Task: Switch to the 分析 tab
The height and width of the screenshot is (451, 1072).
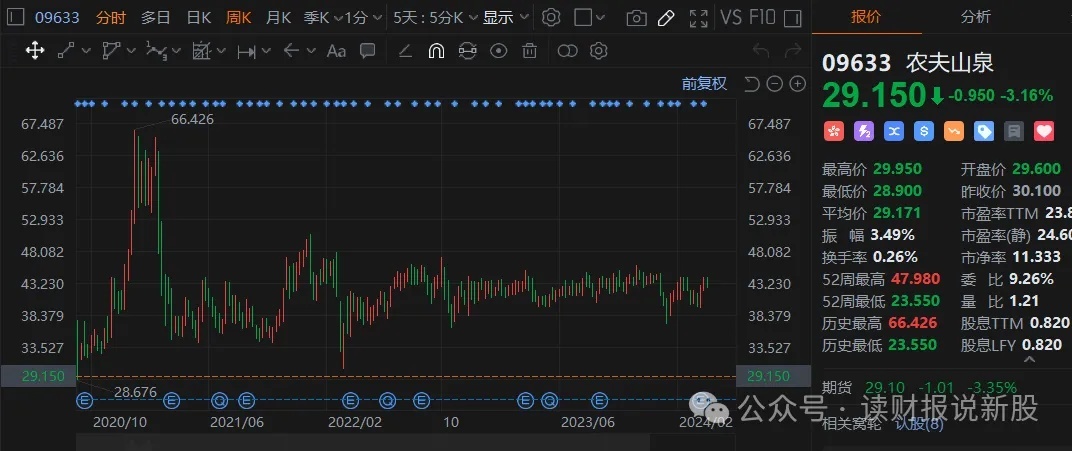Action: pos(976,17)
